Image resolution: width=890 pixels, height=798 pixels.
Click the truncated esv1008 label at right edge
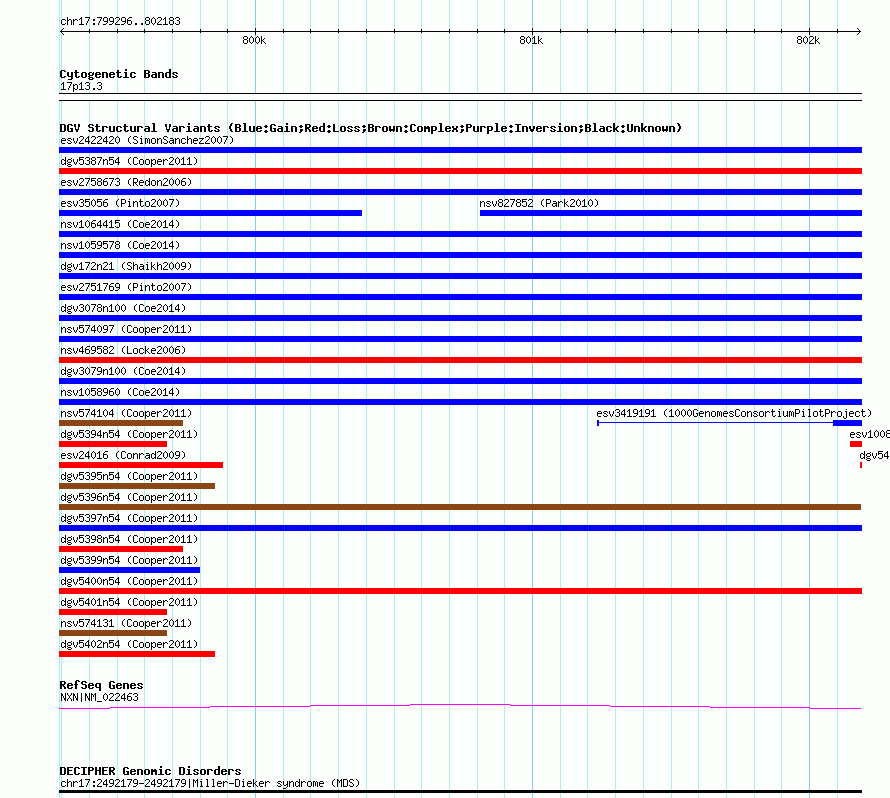coord(869,434)
